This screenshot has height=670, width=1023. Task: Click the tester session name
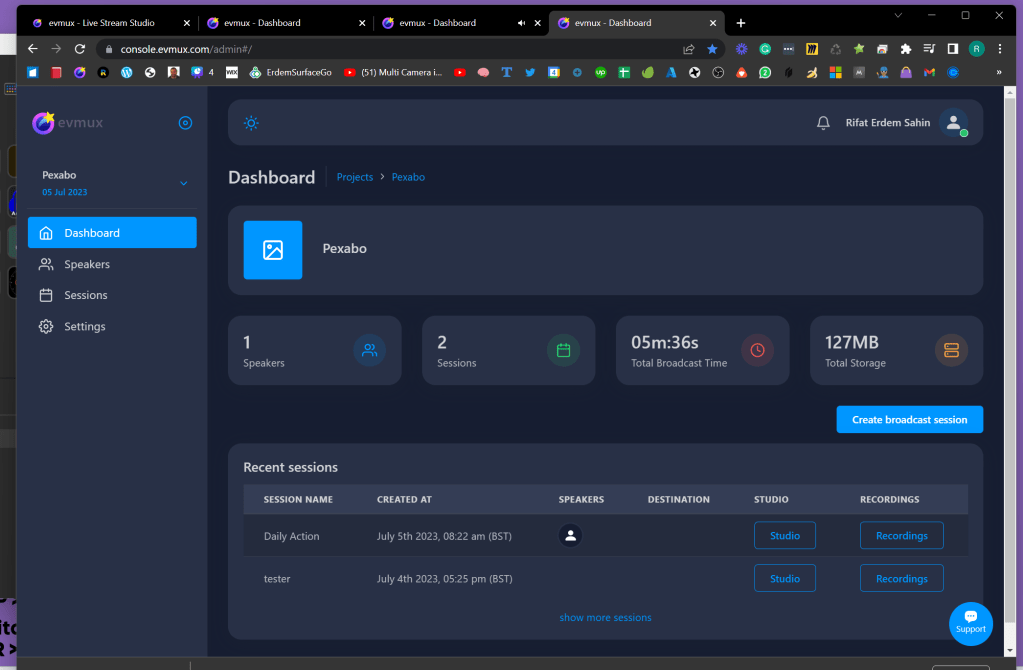click(277, 579)
